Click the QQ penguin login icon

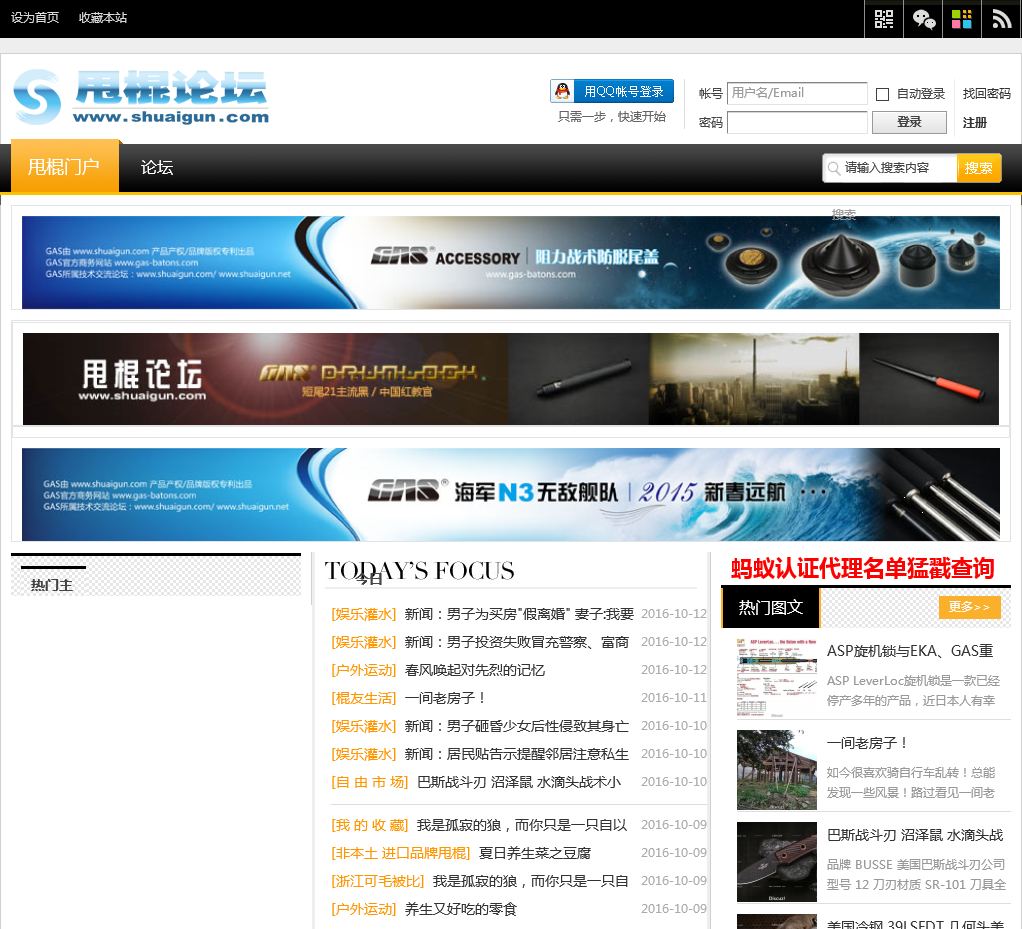tap(562, 91)
